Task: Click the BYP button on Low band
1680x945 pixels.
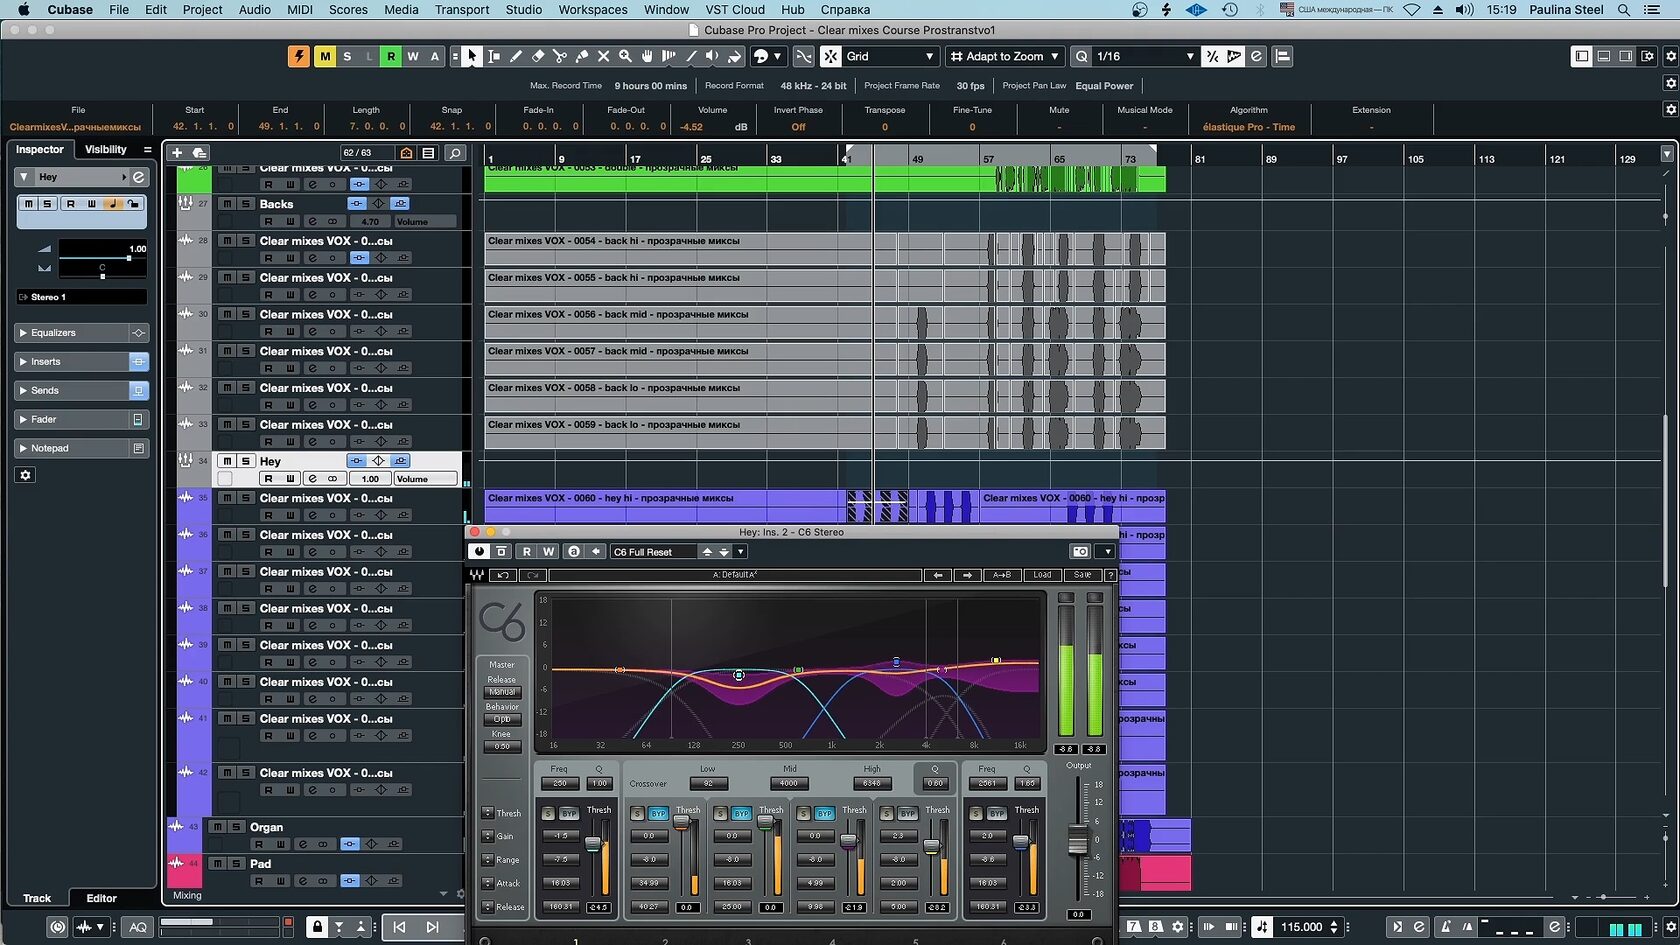Action: [x=658, y=814]
